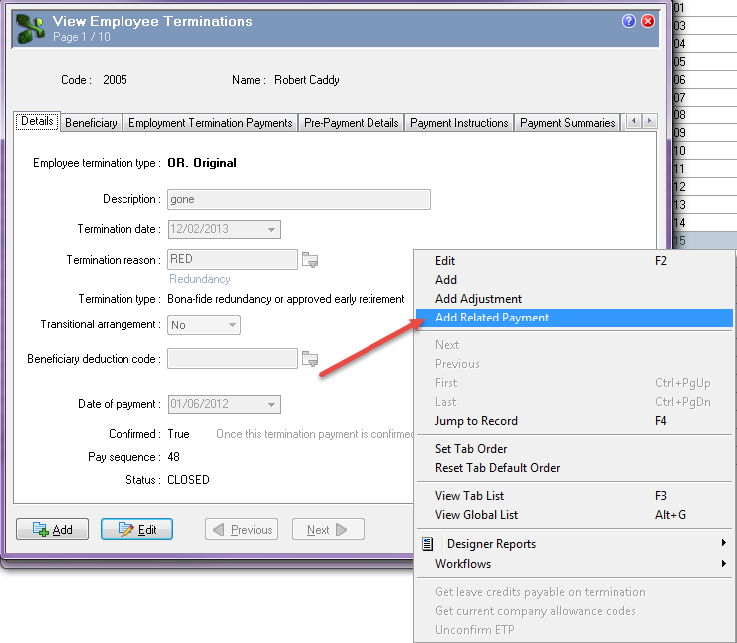Select View Global List menu item
The image size is (737, 643).
point(476,515)
